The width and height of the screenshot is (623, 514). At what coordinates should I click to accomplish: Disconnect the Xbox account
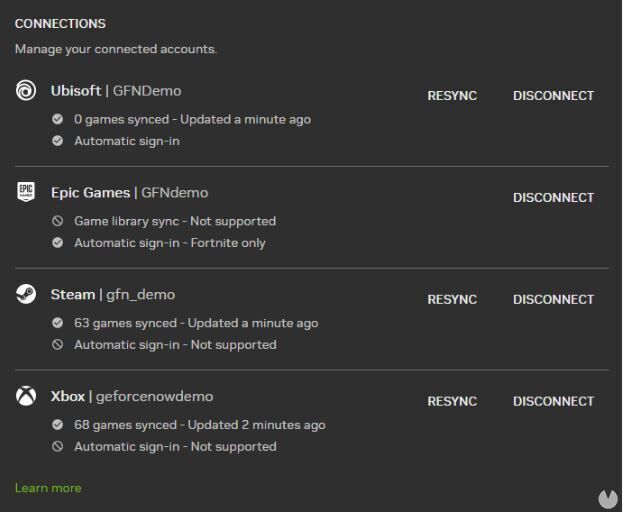tap(553, 401)
